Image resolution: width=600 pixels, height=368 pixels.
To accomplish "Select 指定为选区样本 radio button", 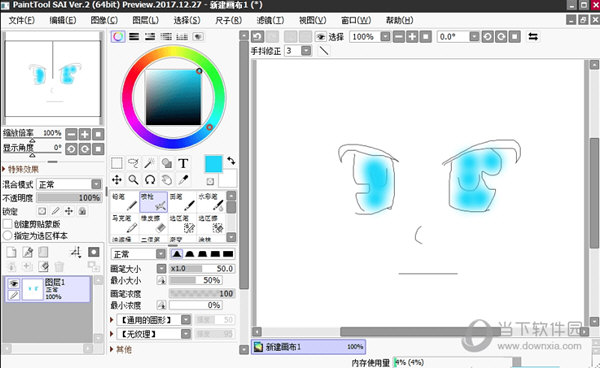I will coord(7,236).
